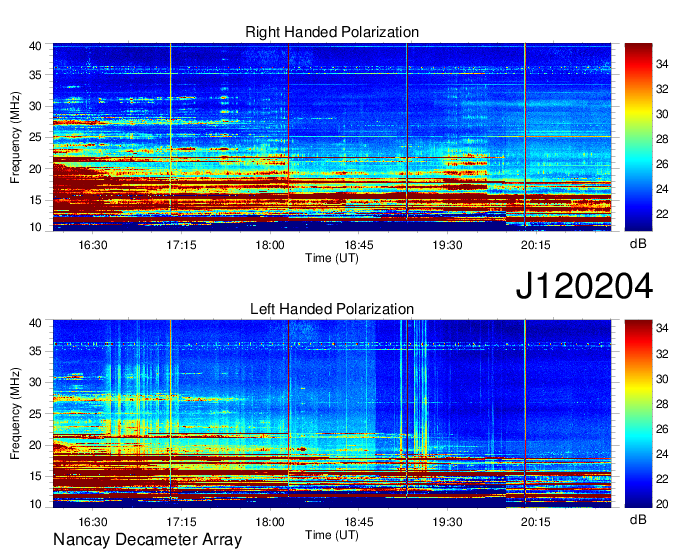Click the right-handed plot's color scale bar
680x552 pixels.
pyautogui.click(x=638, y=137)
